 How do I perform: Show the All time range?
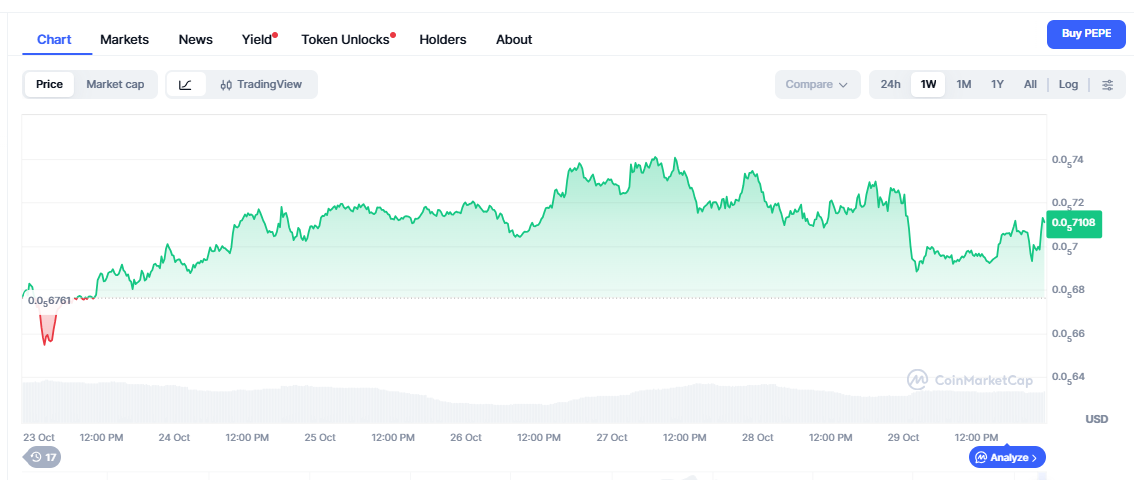pos(1030,85)
